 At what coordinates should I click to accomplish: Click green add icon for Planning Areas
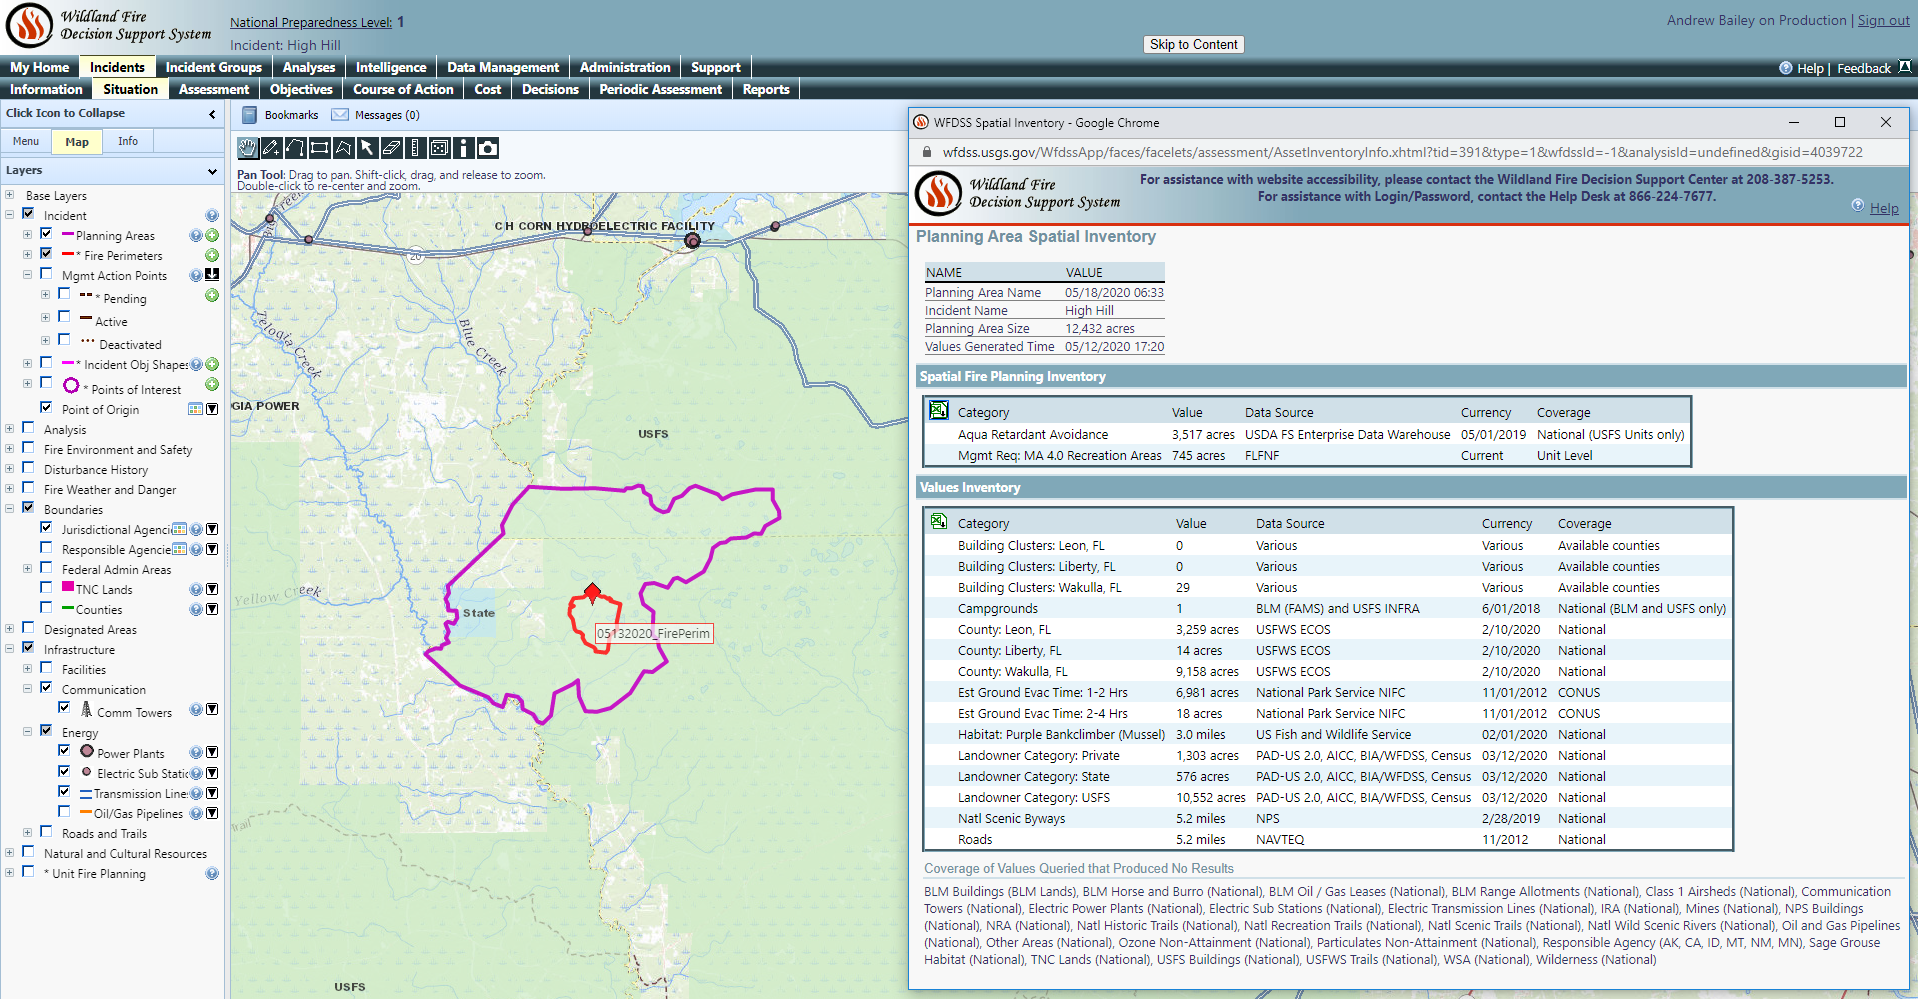tap(212, 235)
